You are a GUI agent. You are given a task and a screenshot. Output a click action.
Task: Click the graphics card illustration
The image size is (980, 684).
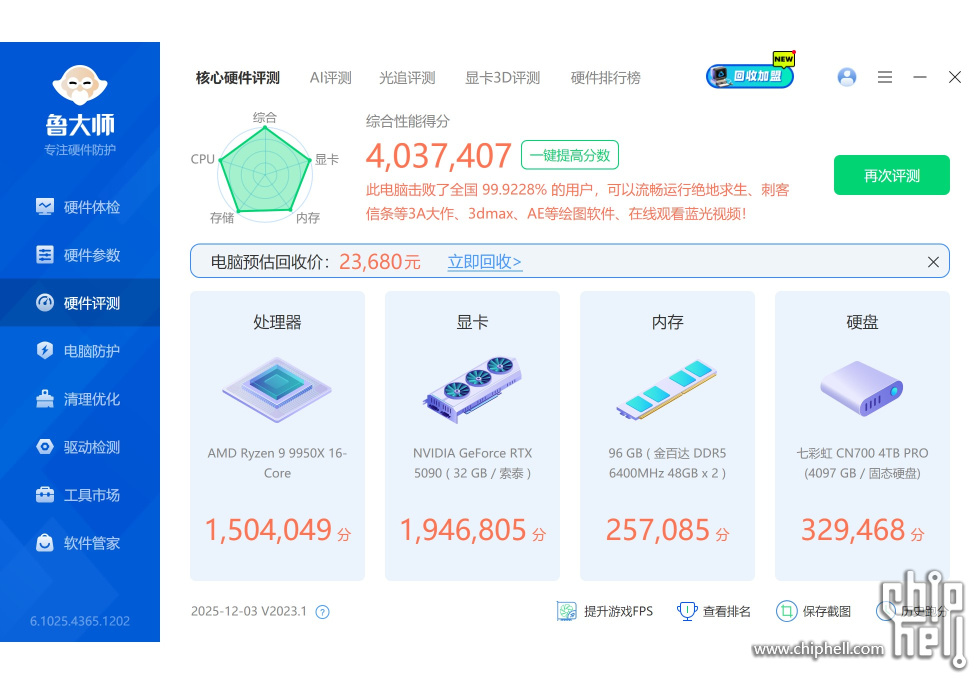[472, 389]
